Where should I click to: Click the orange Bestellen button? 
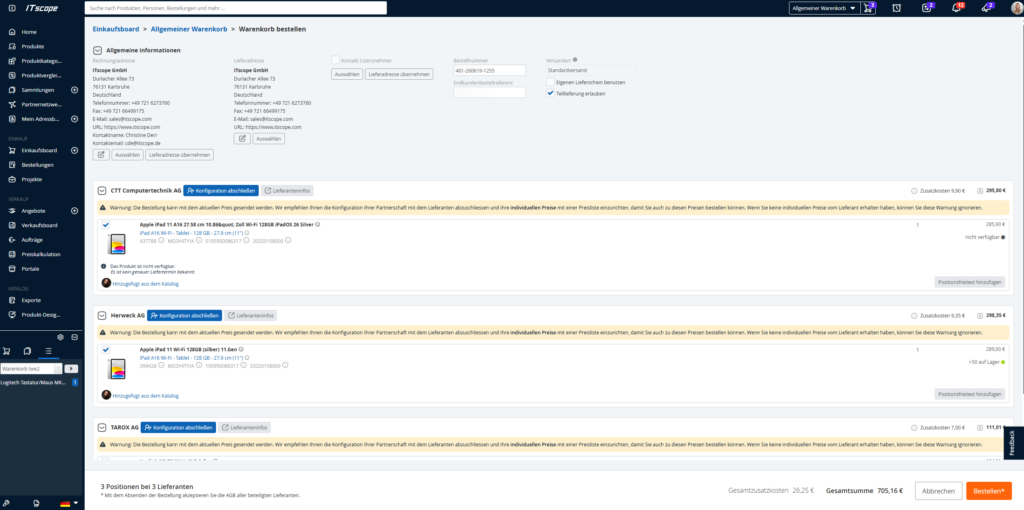[989, 491]
